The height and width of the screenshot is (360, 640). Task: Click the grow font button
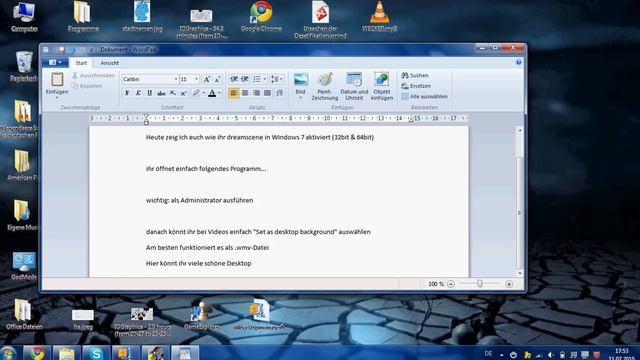click(x=207, y=79)
